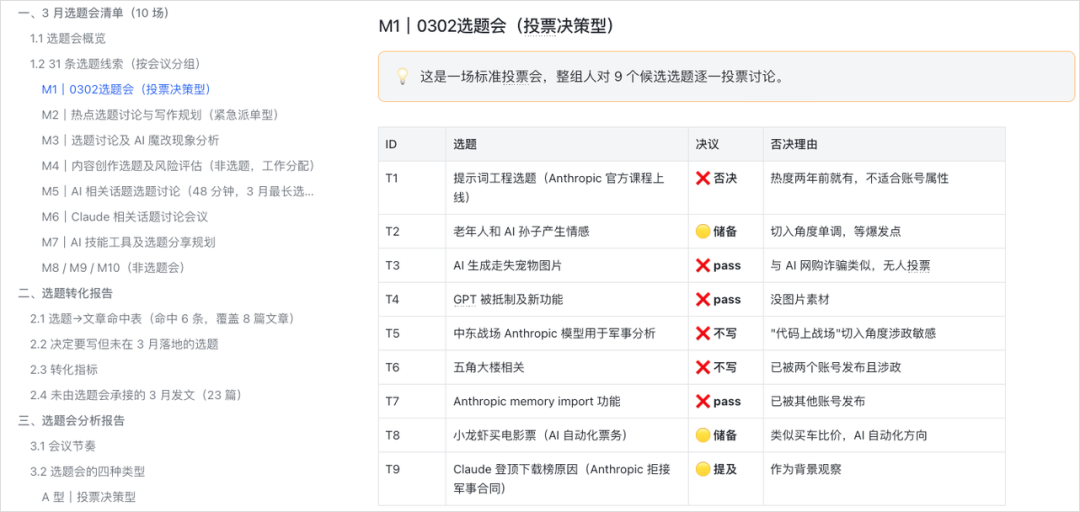Click topic 老年人和 AI 孙子产生情感
This screenshot has width=1080, height=512.
point(521,232)
